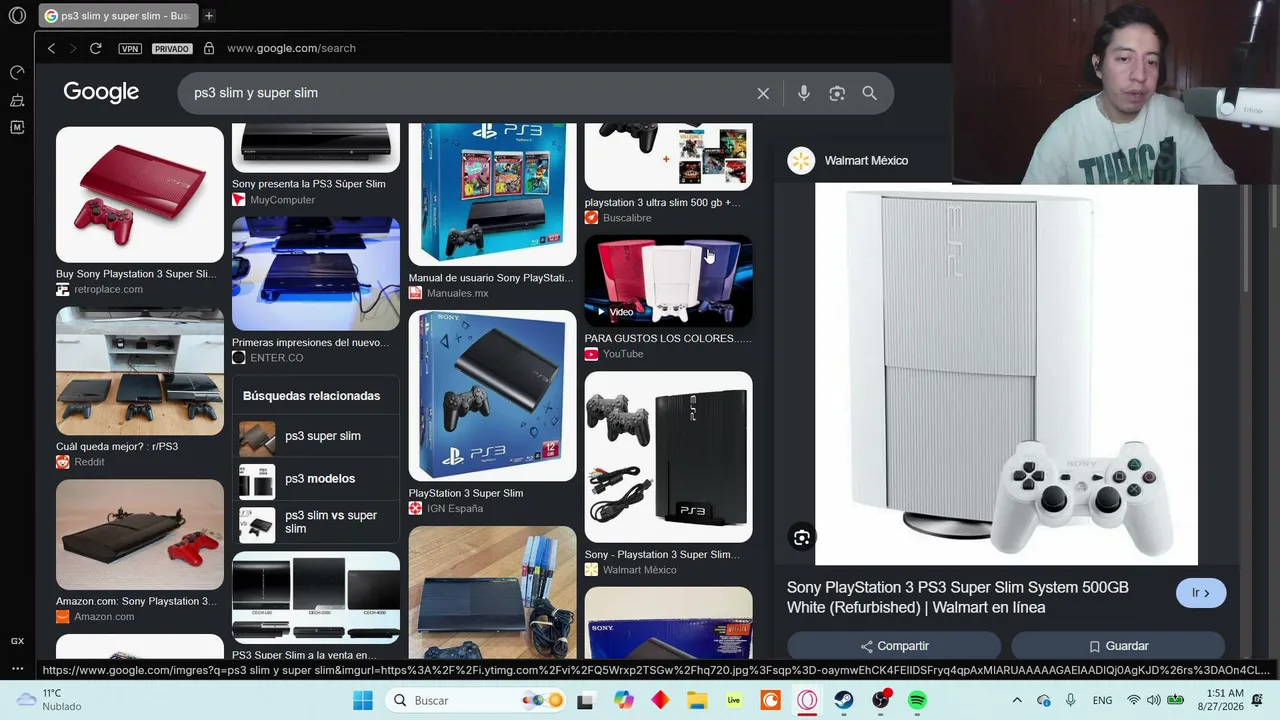This screenshot has width=1280, height=720.
Task: Open Copilot from the taskbar
Action: [623, 700]
